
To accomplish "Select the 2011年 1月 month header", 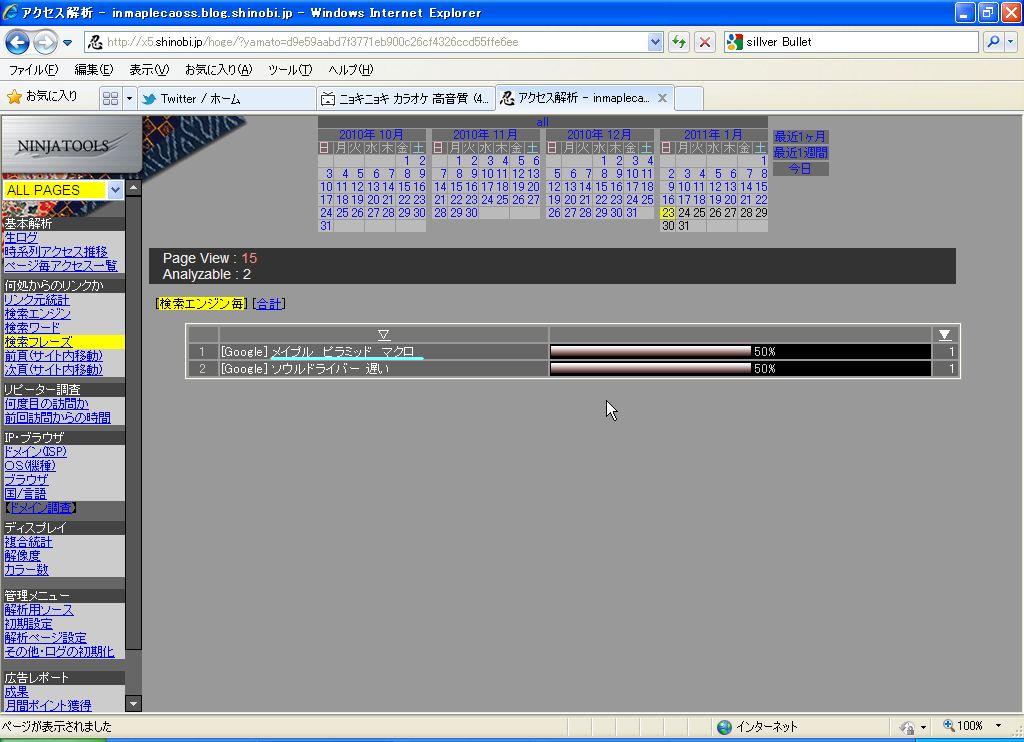I will (x=713, y=135).
